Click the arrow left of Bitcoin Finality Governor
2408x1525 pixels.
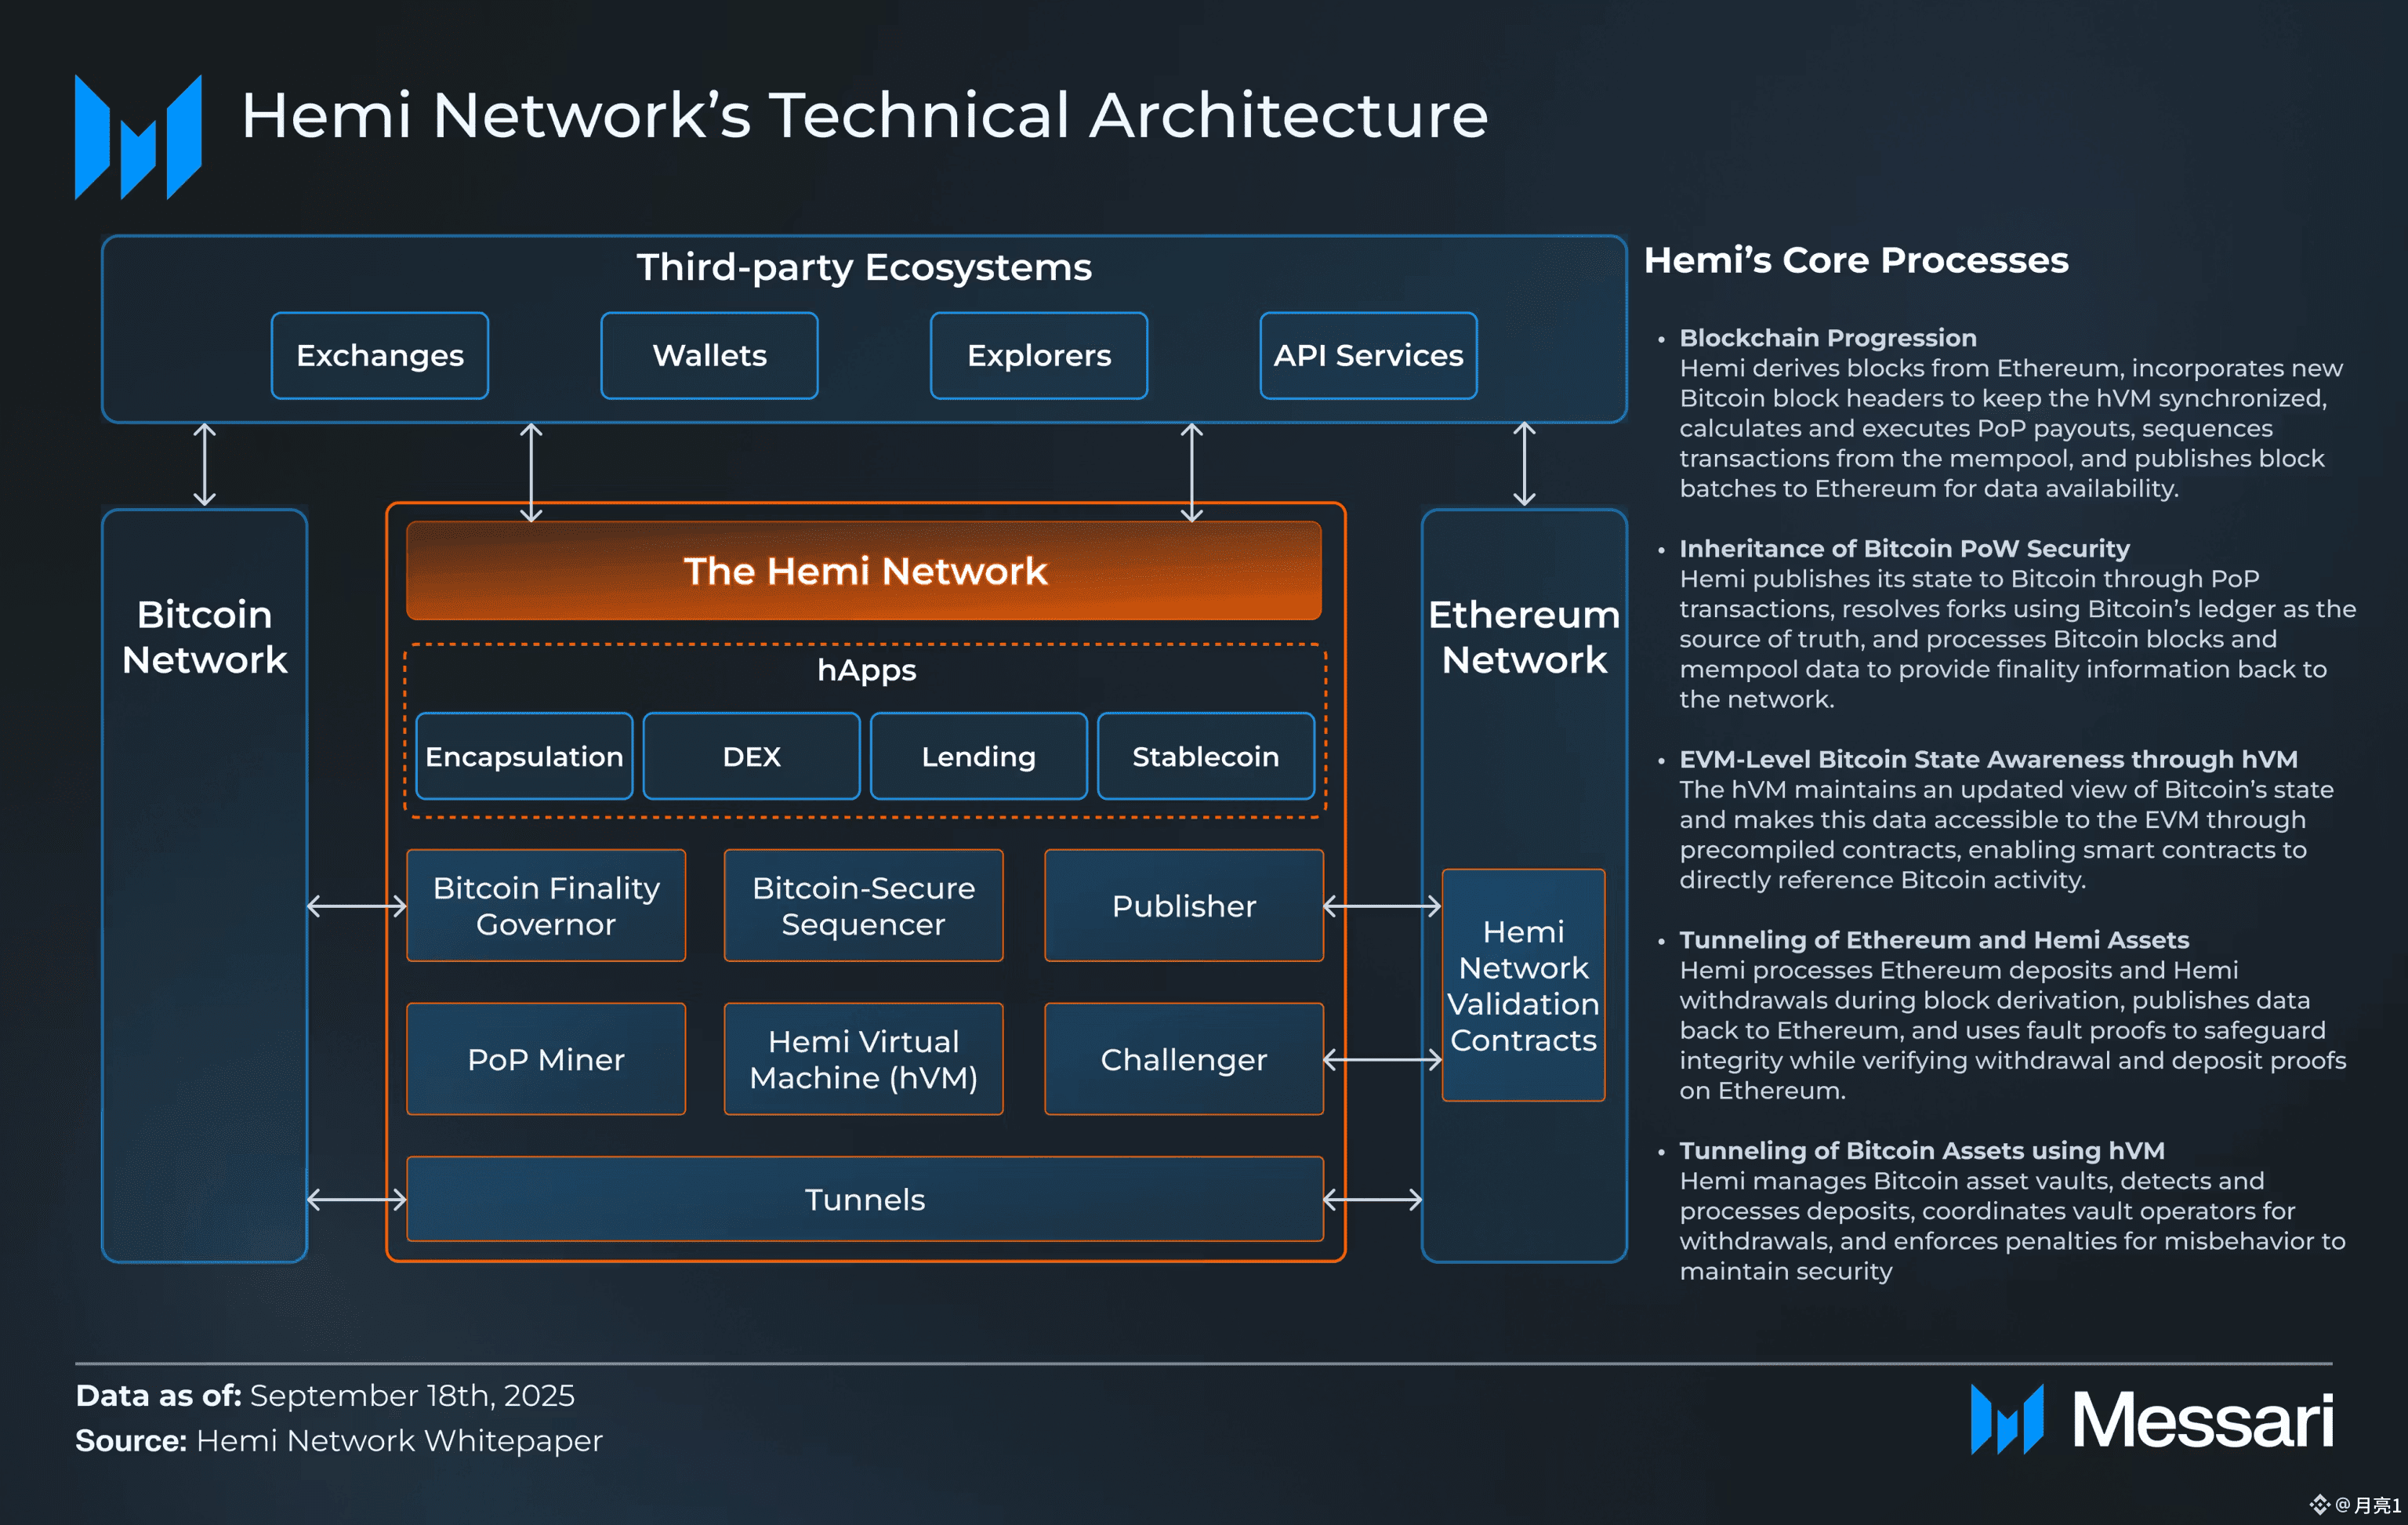356,906
